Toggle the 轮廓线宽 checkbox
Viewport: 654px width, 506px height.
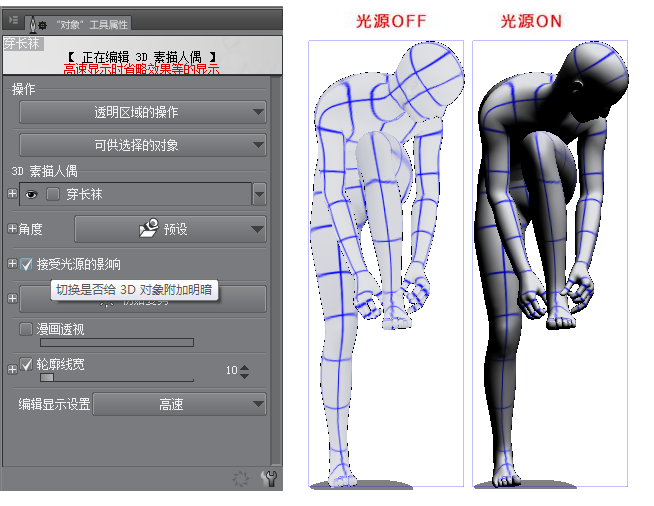26,365
